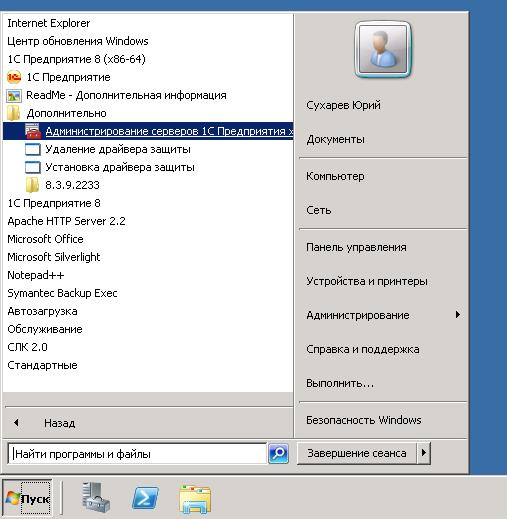Click the Найти программы и файлы field

point(137,454)
